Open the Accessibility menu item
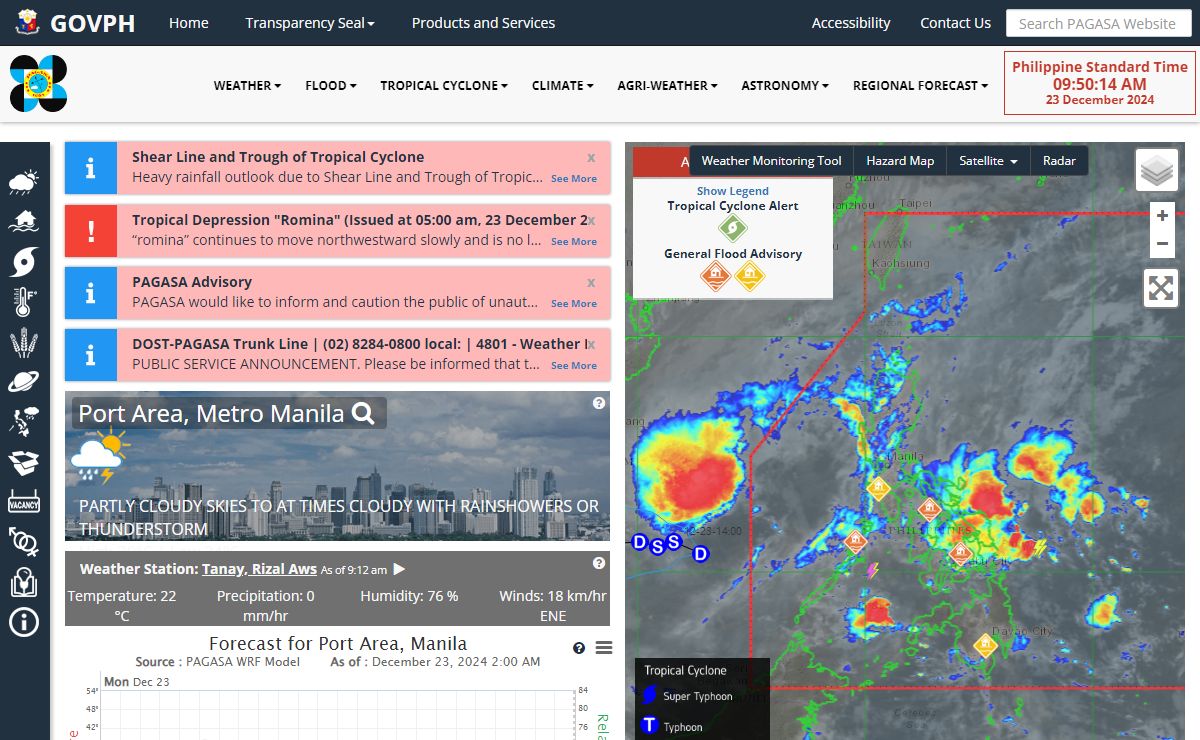 click(x=851, y=23)
